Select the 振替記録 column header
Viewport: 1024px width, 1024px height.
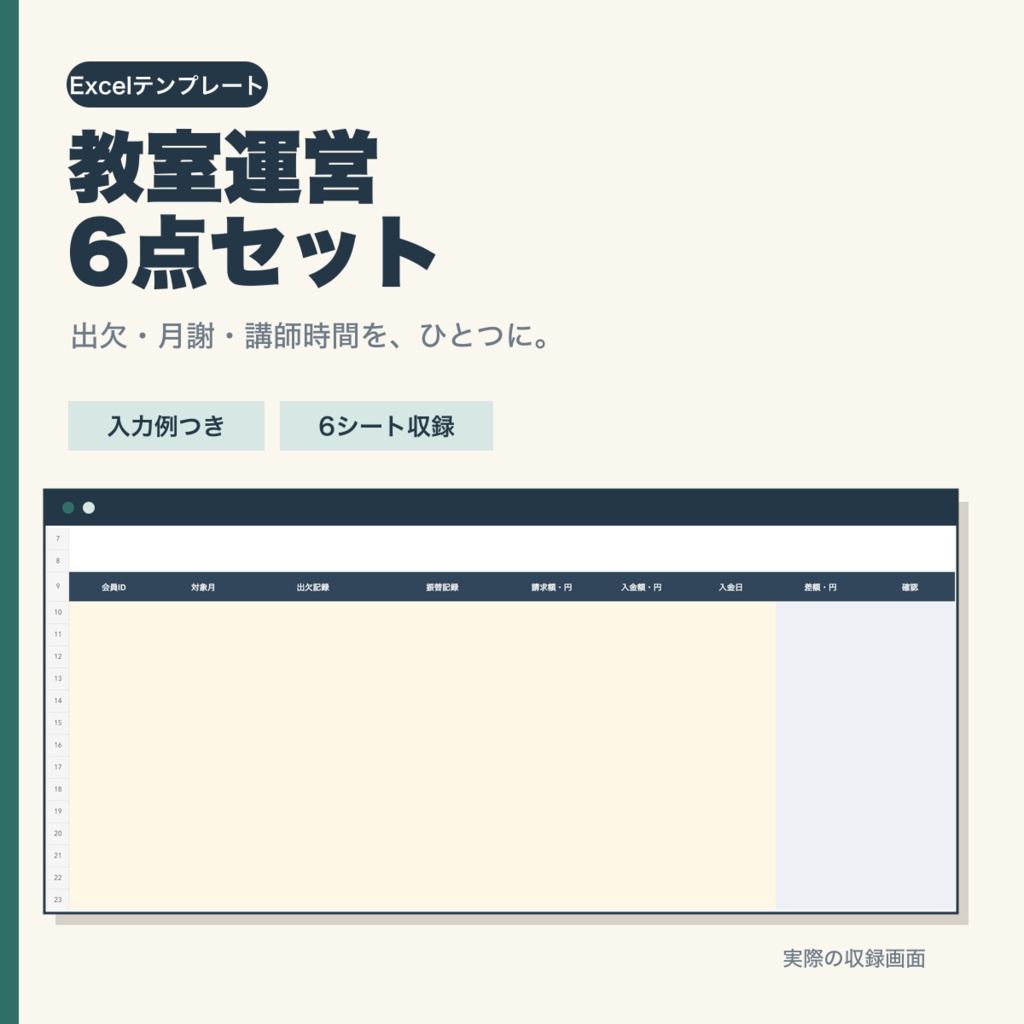(x=442, y=587)
